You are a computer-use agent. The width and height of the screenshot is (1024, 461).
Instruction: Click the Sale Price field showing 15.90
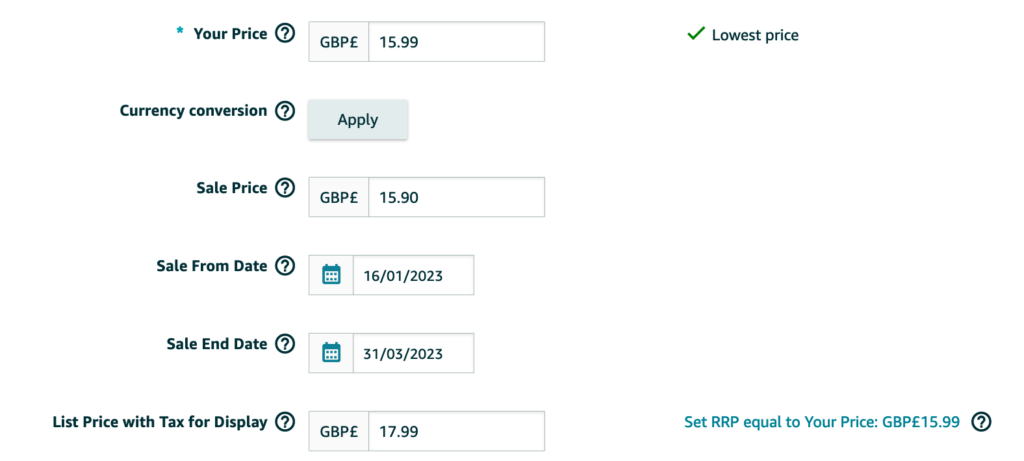tap(456, 197)
